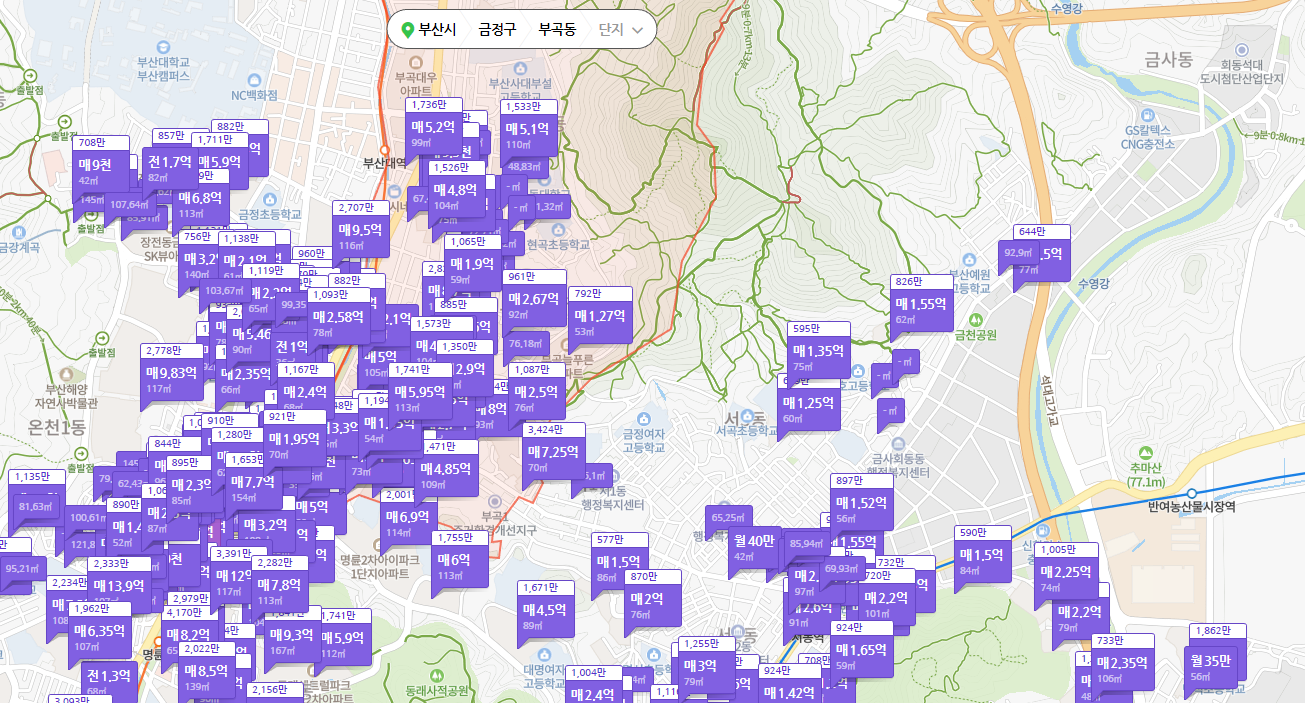Image resolution: width=1305 pixels, height=703 pixels.
Task: Open listing marker 매5.2억 99㎡
Action: [432, 130]
